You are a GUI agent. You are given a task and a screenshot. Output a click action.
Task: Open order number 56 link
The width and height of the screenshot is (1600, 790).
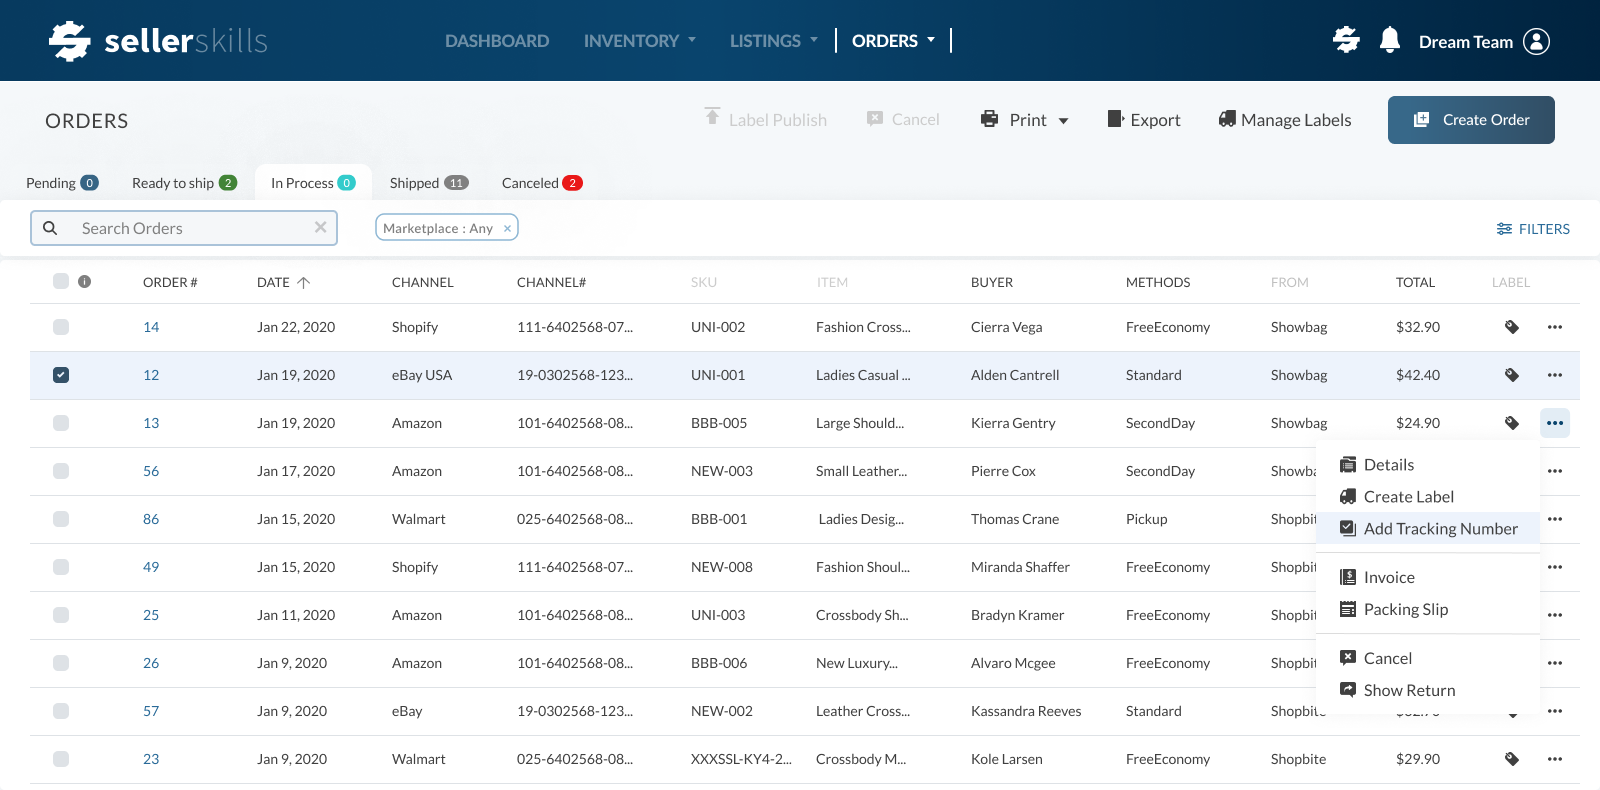point(151,471)
